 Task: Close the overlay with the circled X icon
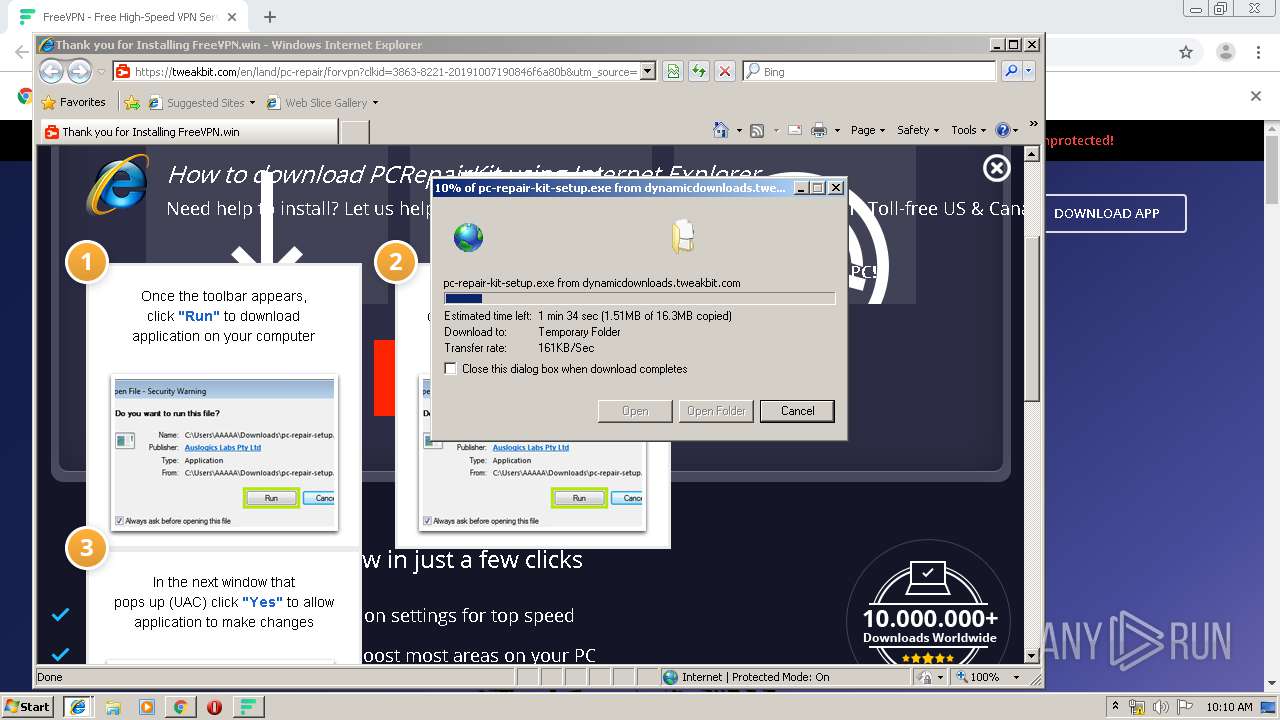996,168
